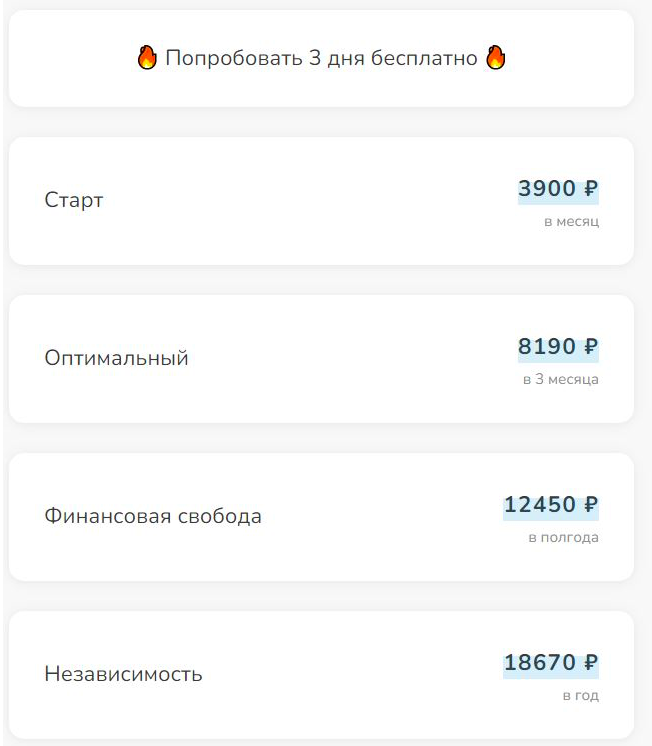Click the highlighted 12450 ₽ price

pos(551,505)
